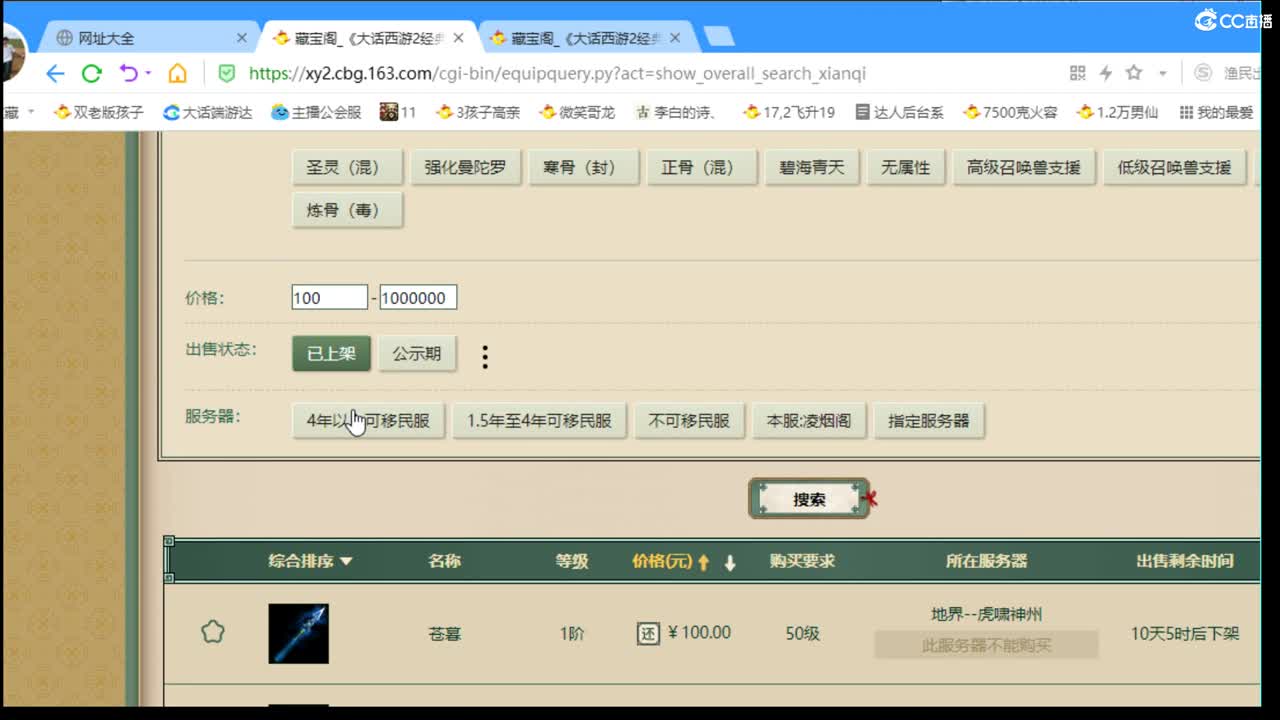Go back with the browser back arrow
Image resolution: width=1280 pixels, height=720 pixels.
click(x=55, y=73)
